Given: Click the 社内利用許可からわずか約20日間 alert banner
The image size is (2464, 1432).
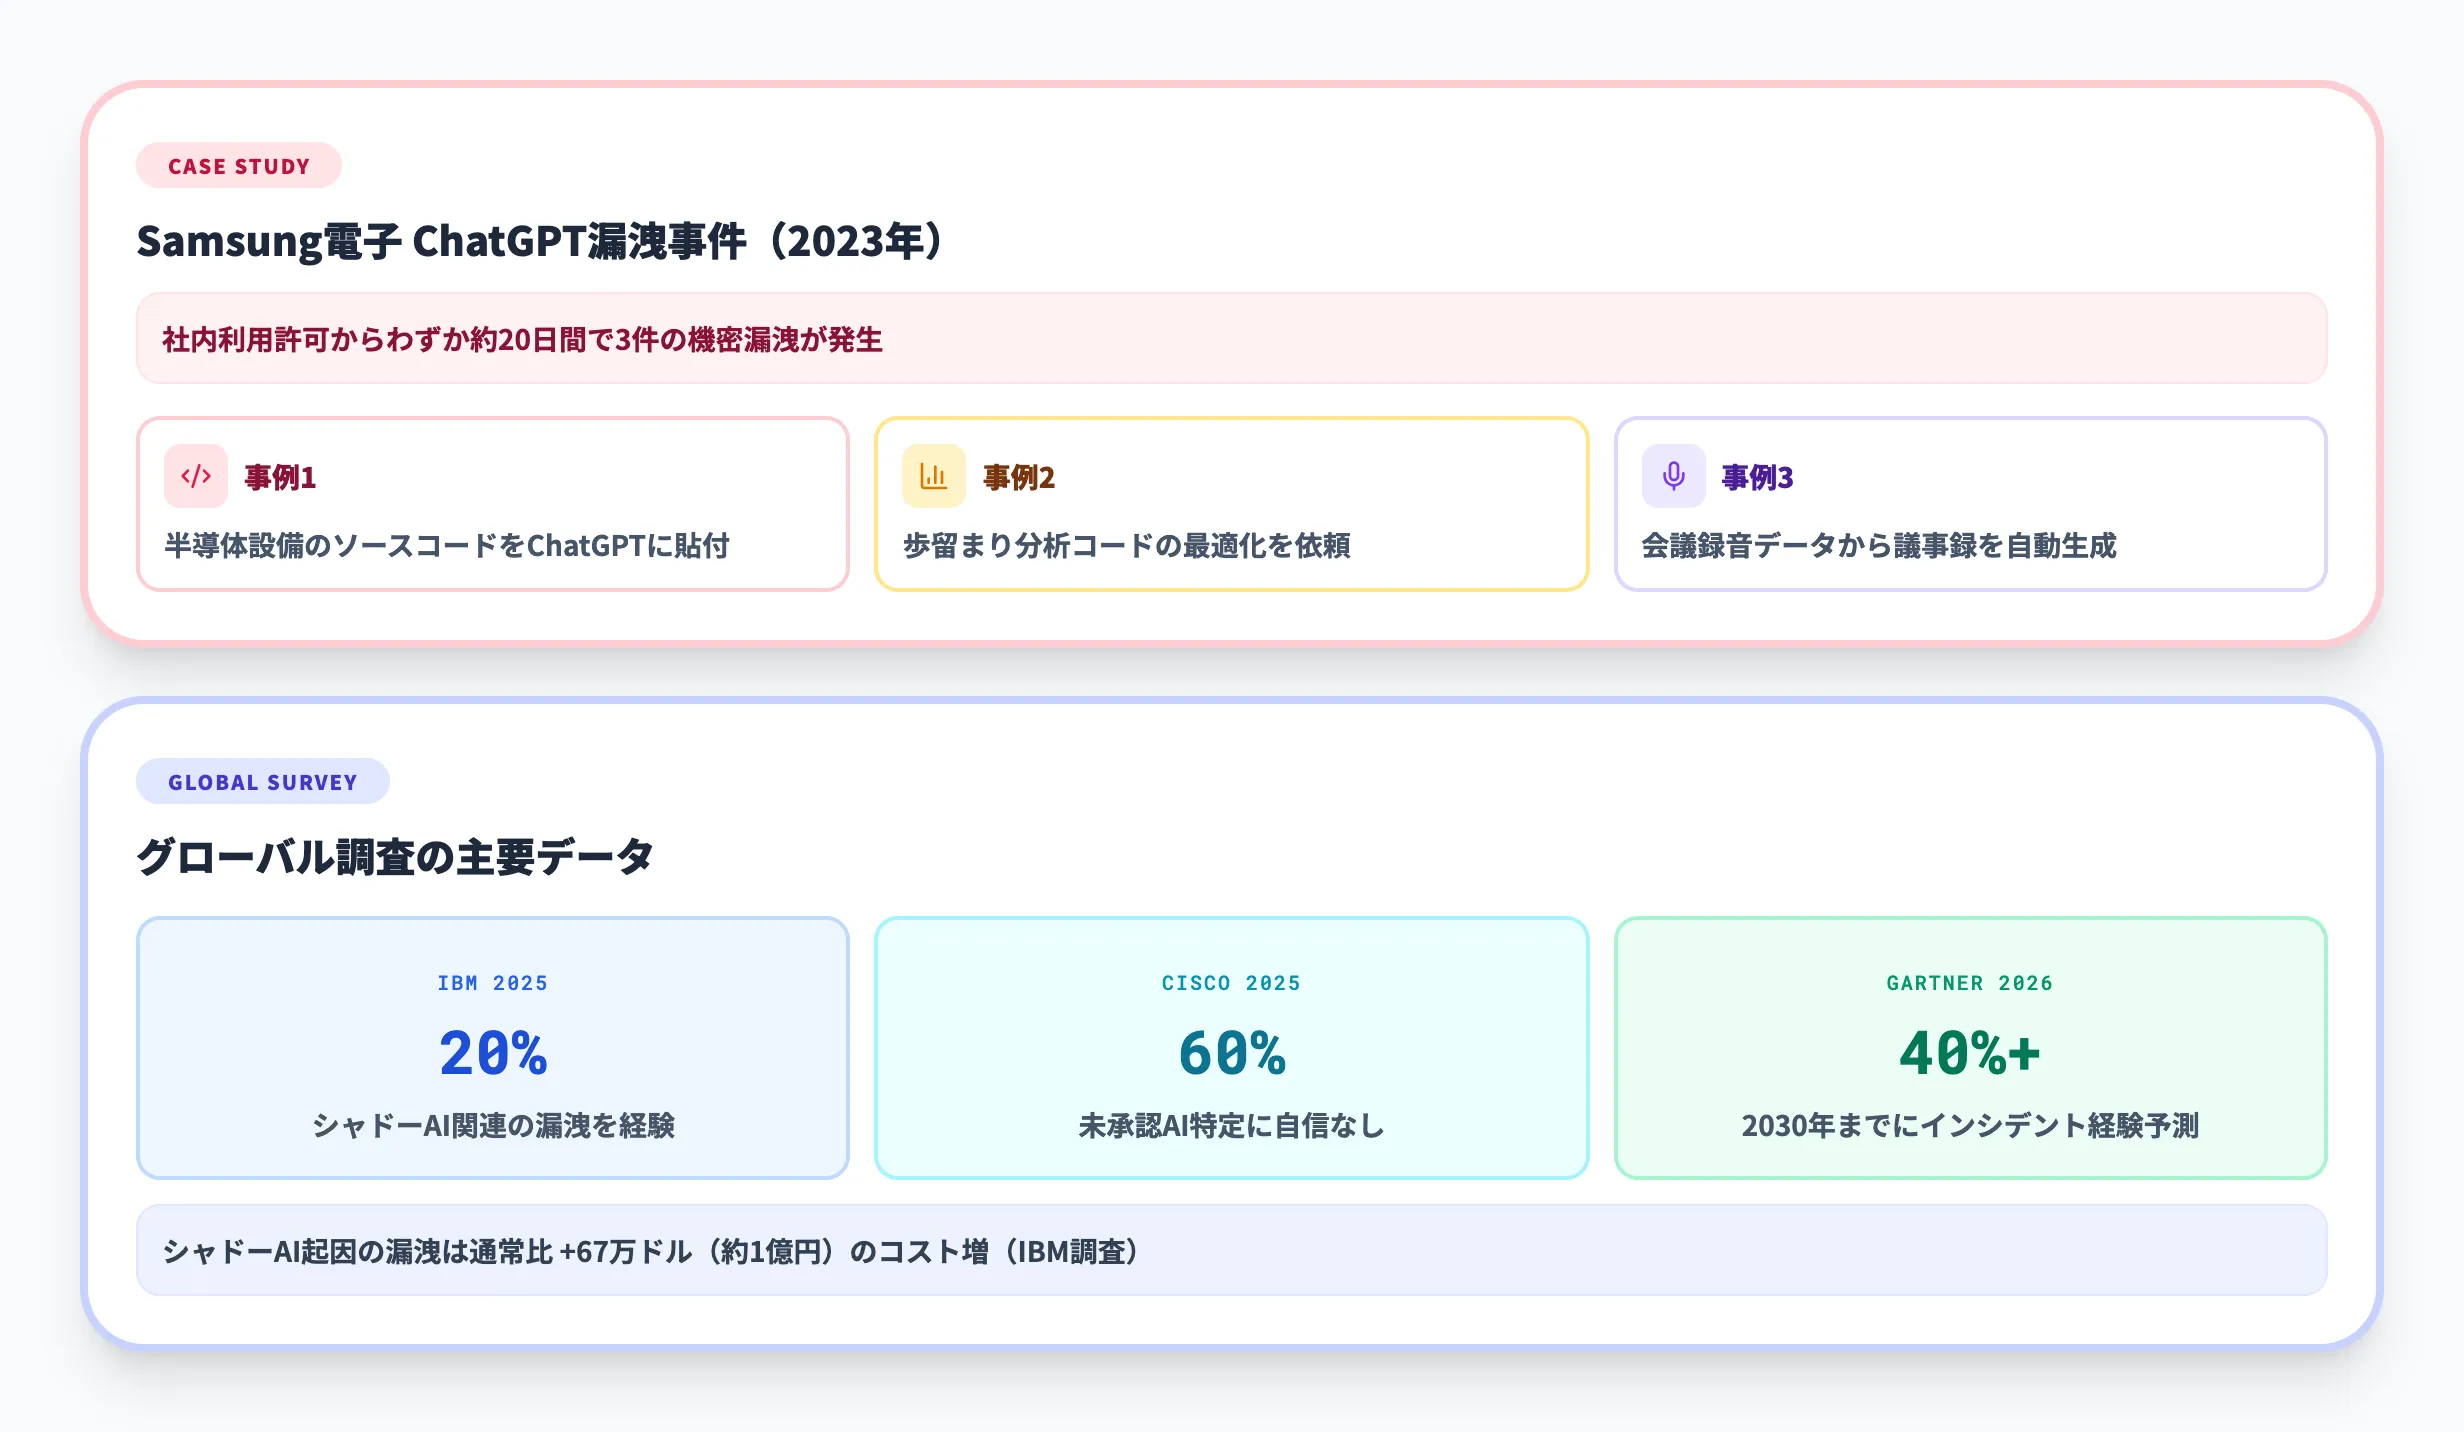Looking at the screenshot, I should (1232, 339).
